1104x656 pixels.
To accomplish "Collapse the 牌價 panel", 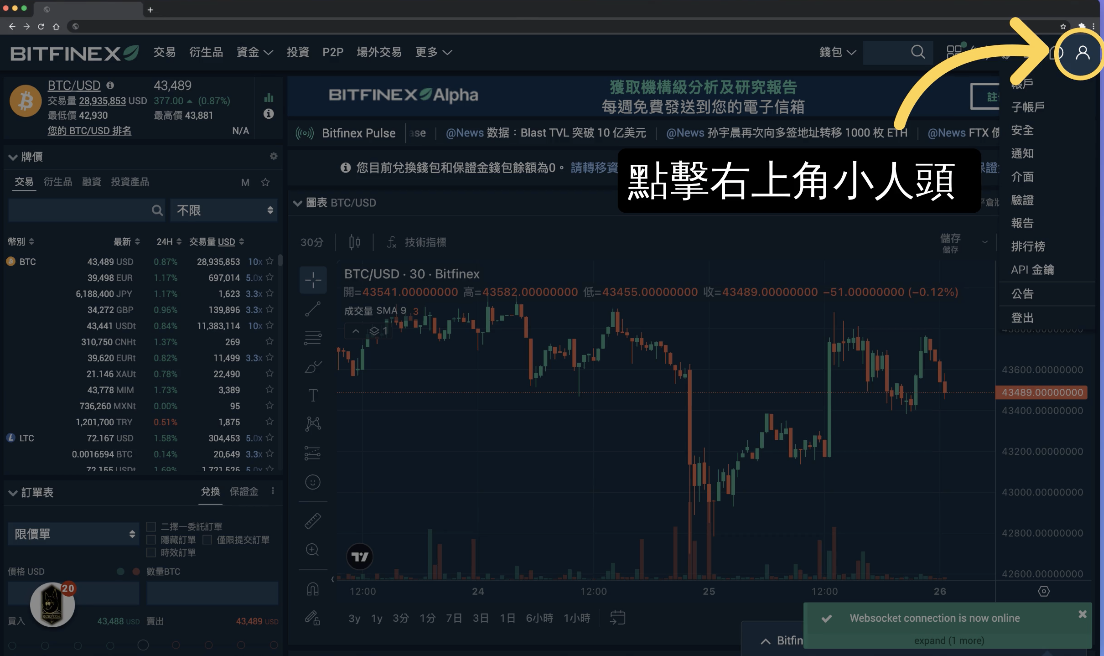I will click(13, 157).
